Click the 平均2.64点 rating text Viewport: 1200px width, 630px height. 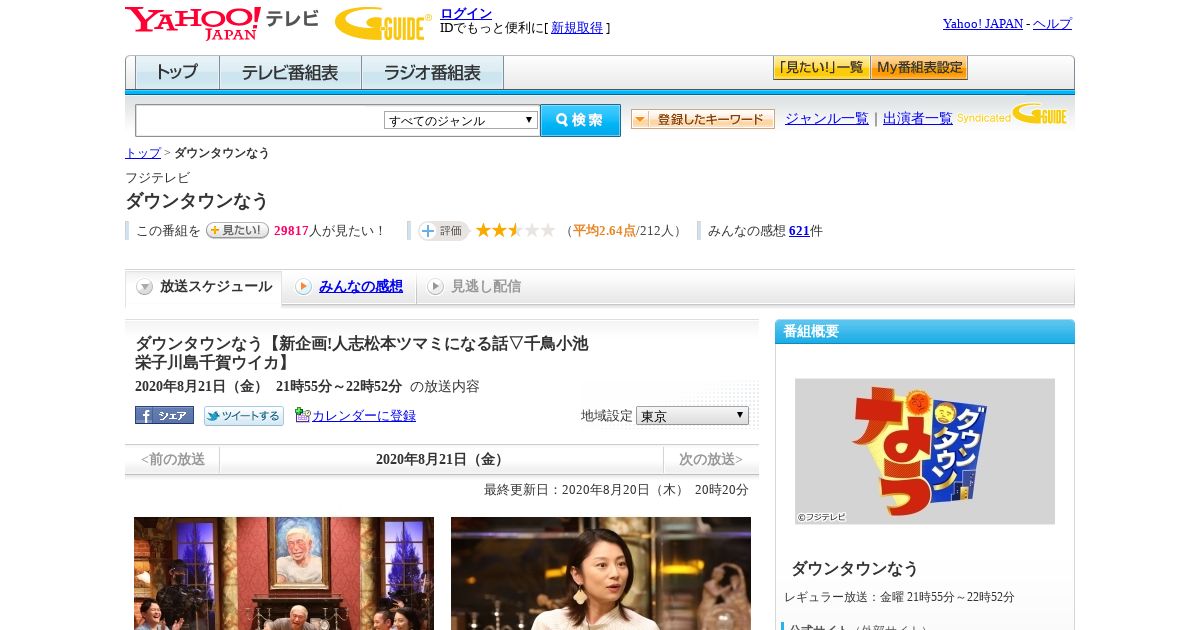coord(604,231)
